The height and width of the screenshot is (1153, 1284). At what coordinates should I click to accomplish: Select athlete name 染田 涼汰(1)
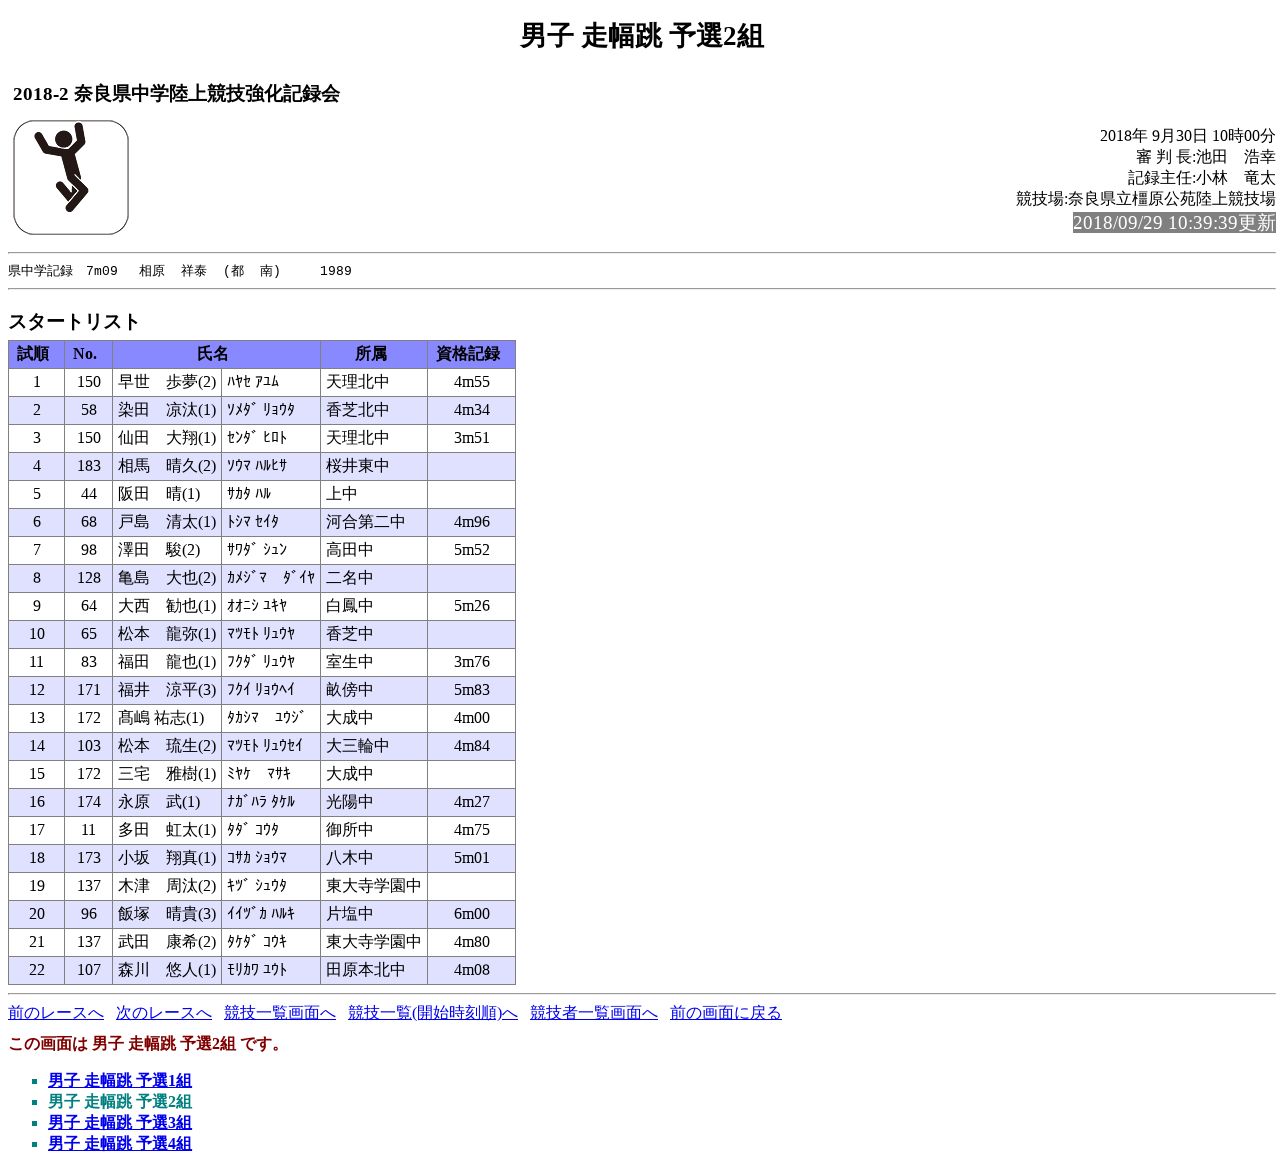pos(167,410)
